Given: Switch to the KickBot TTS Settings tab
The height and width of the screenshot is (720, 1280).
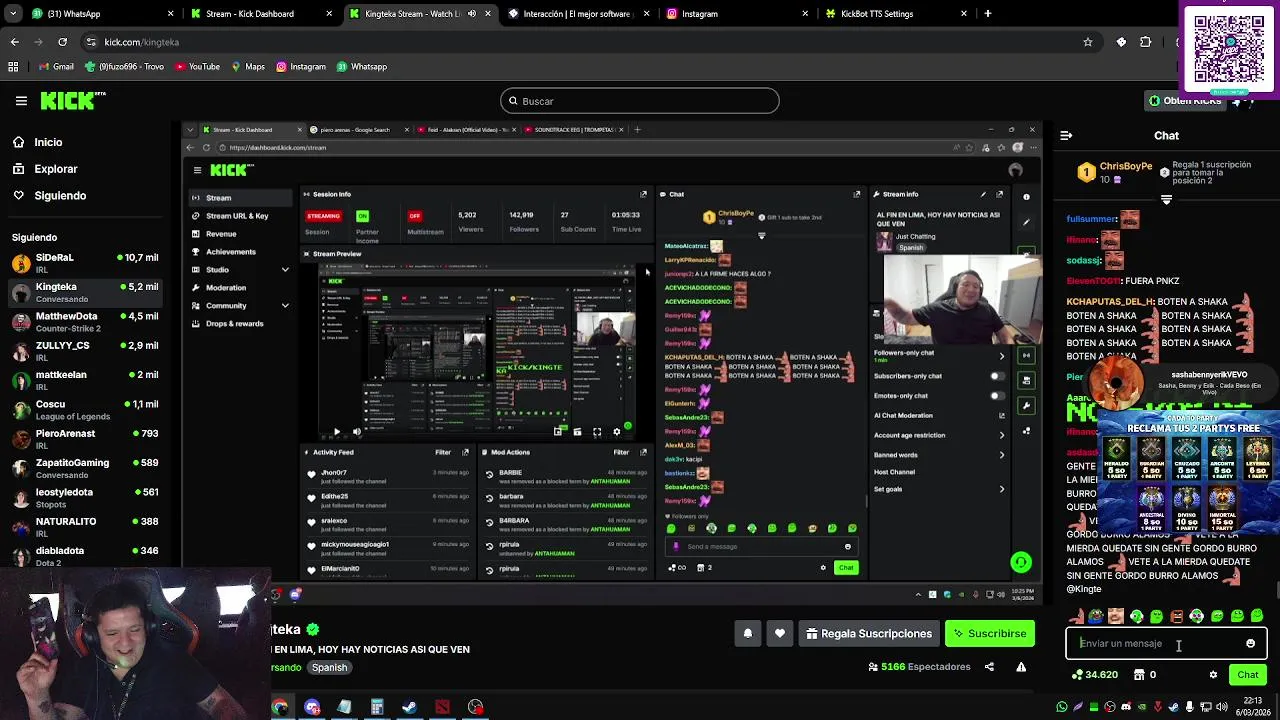Looking at the screenshot, I should (x=896, y=14).
